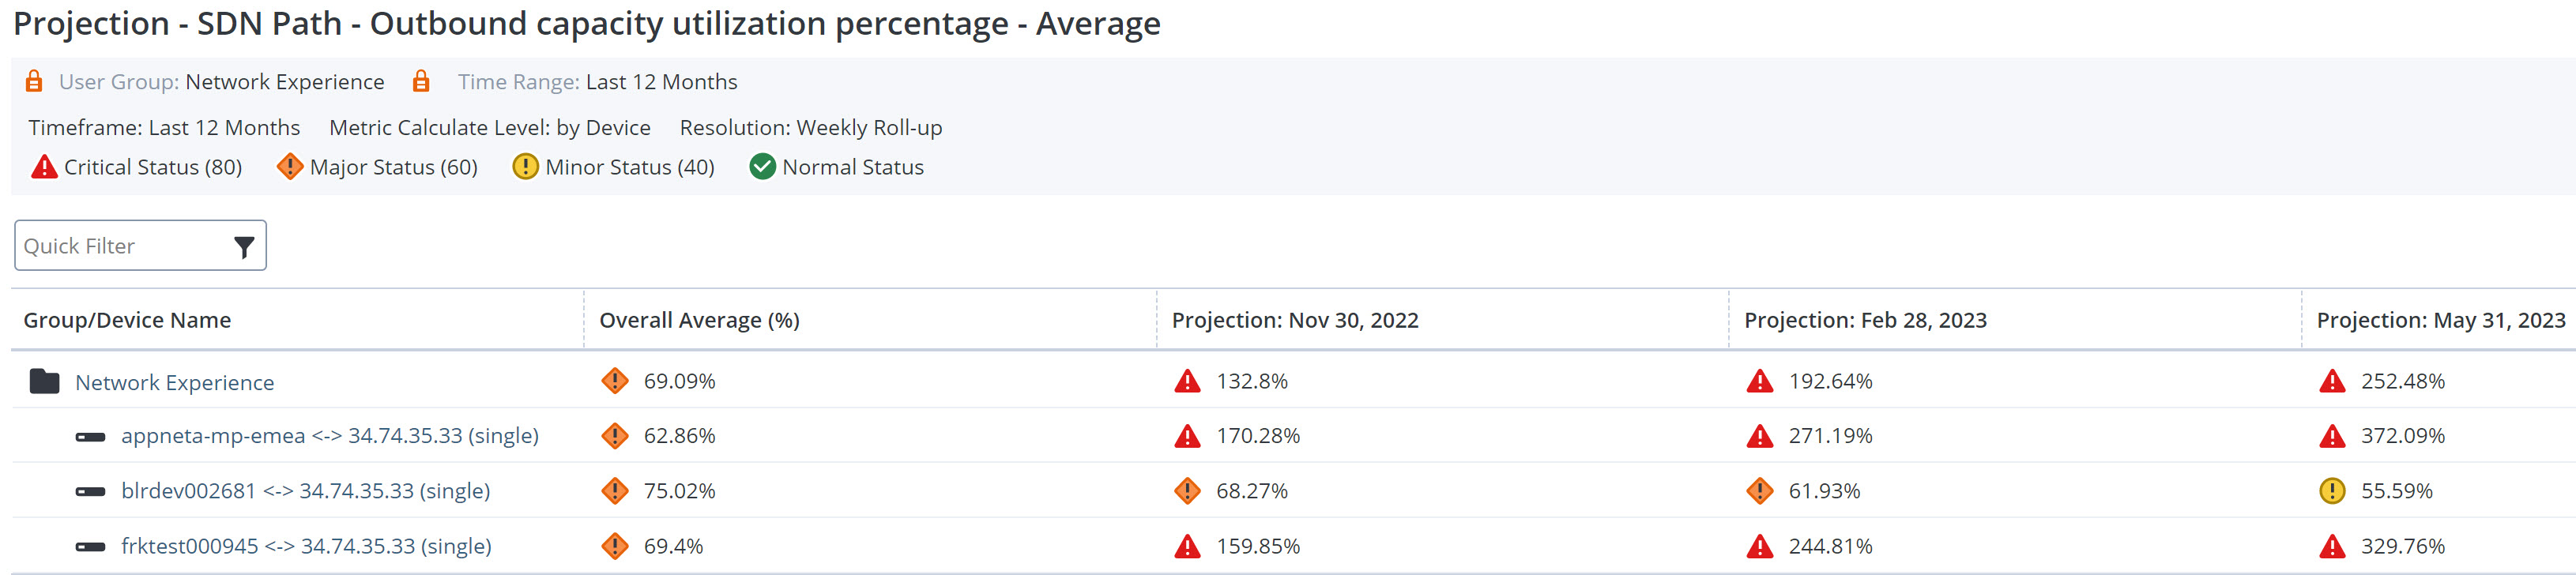Click the Major Status orange diamond legend icon
Viewport: 2576px width, 586px height.
pyautogui.click(x=289, y=166)
